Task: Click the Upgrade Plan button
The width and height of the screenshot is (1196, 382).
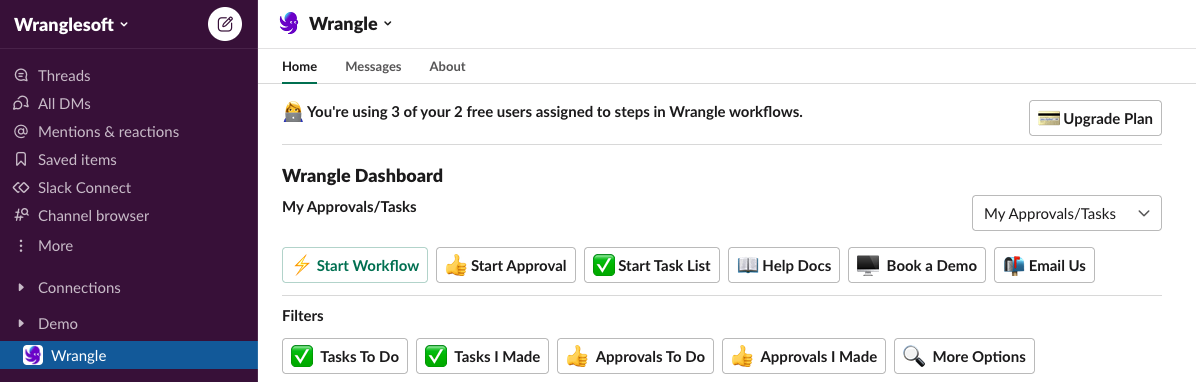Action: pos(1095,118)
